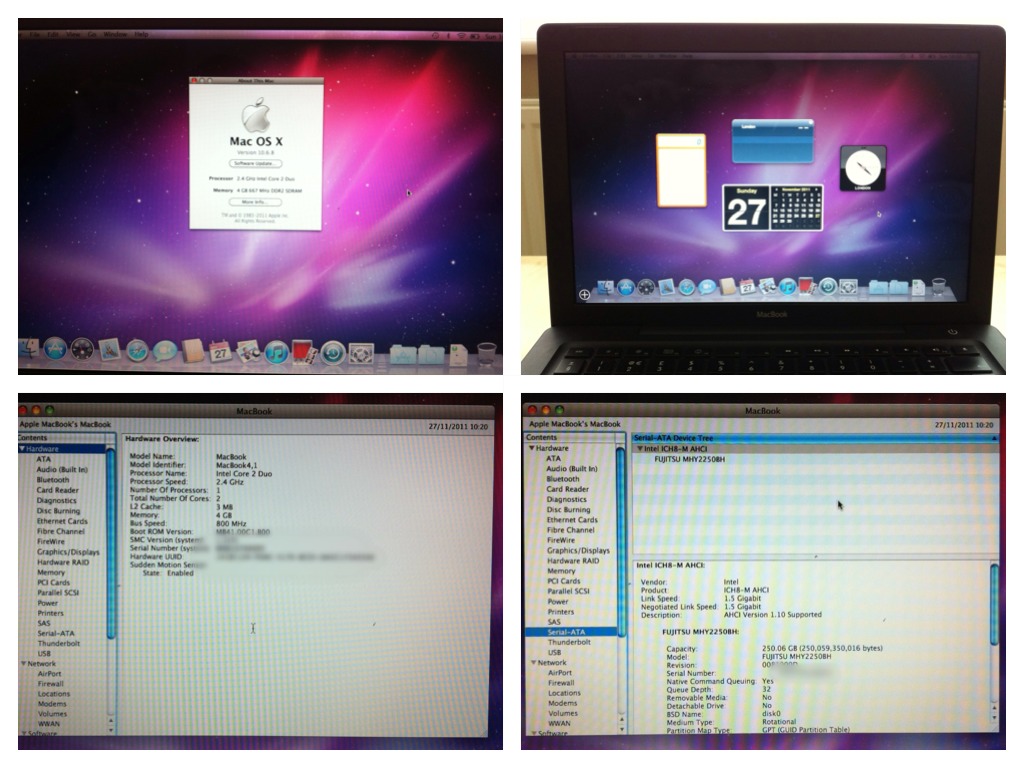Click the Dashboard add-widget plus button
This screenshot has width=1024, height=768.
pos(584,295)
